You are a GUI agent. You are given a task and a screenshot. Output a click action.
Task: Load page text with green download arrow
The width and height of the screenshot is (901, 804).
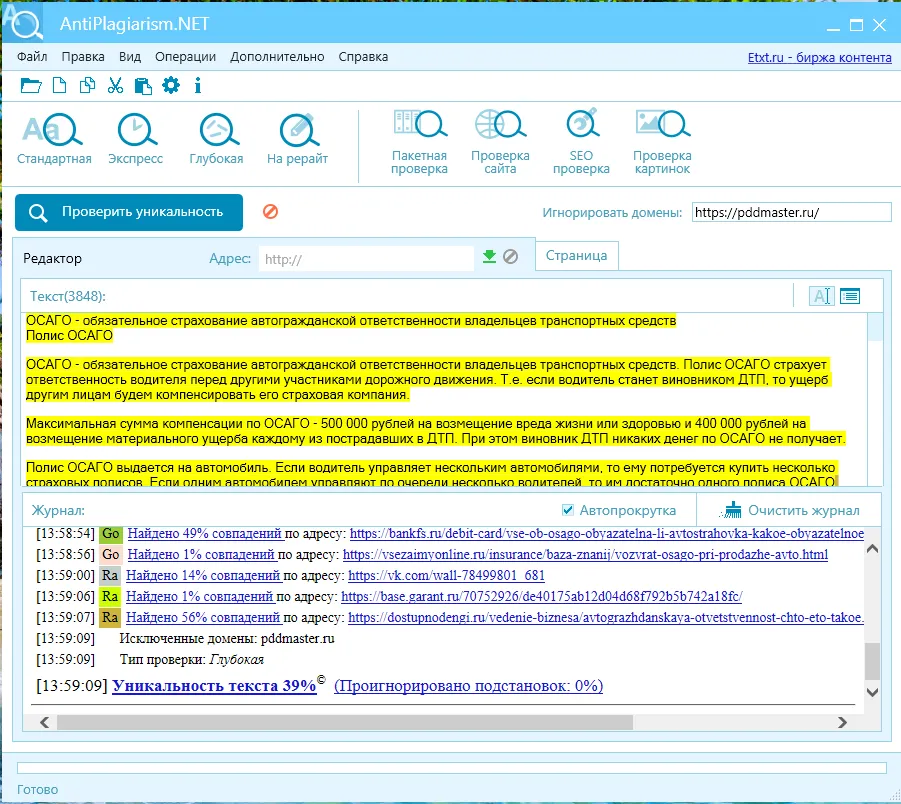[x=489, y=256]
